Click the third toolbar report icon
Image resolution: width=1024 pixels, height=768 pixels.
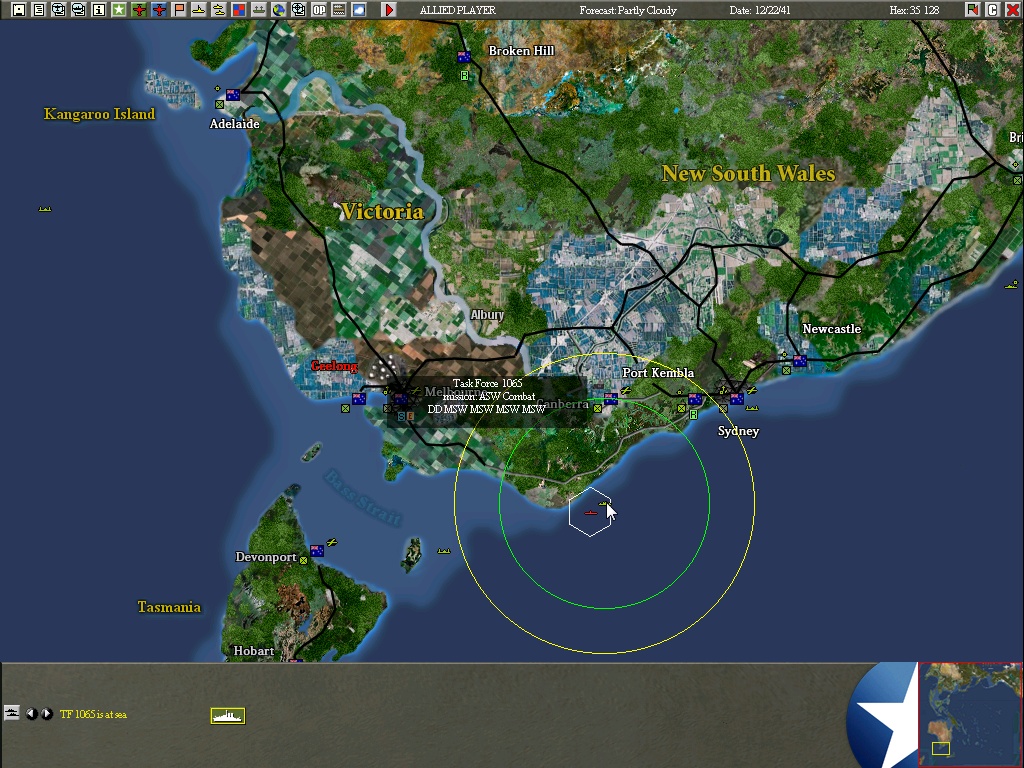[59, 10]
